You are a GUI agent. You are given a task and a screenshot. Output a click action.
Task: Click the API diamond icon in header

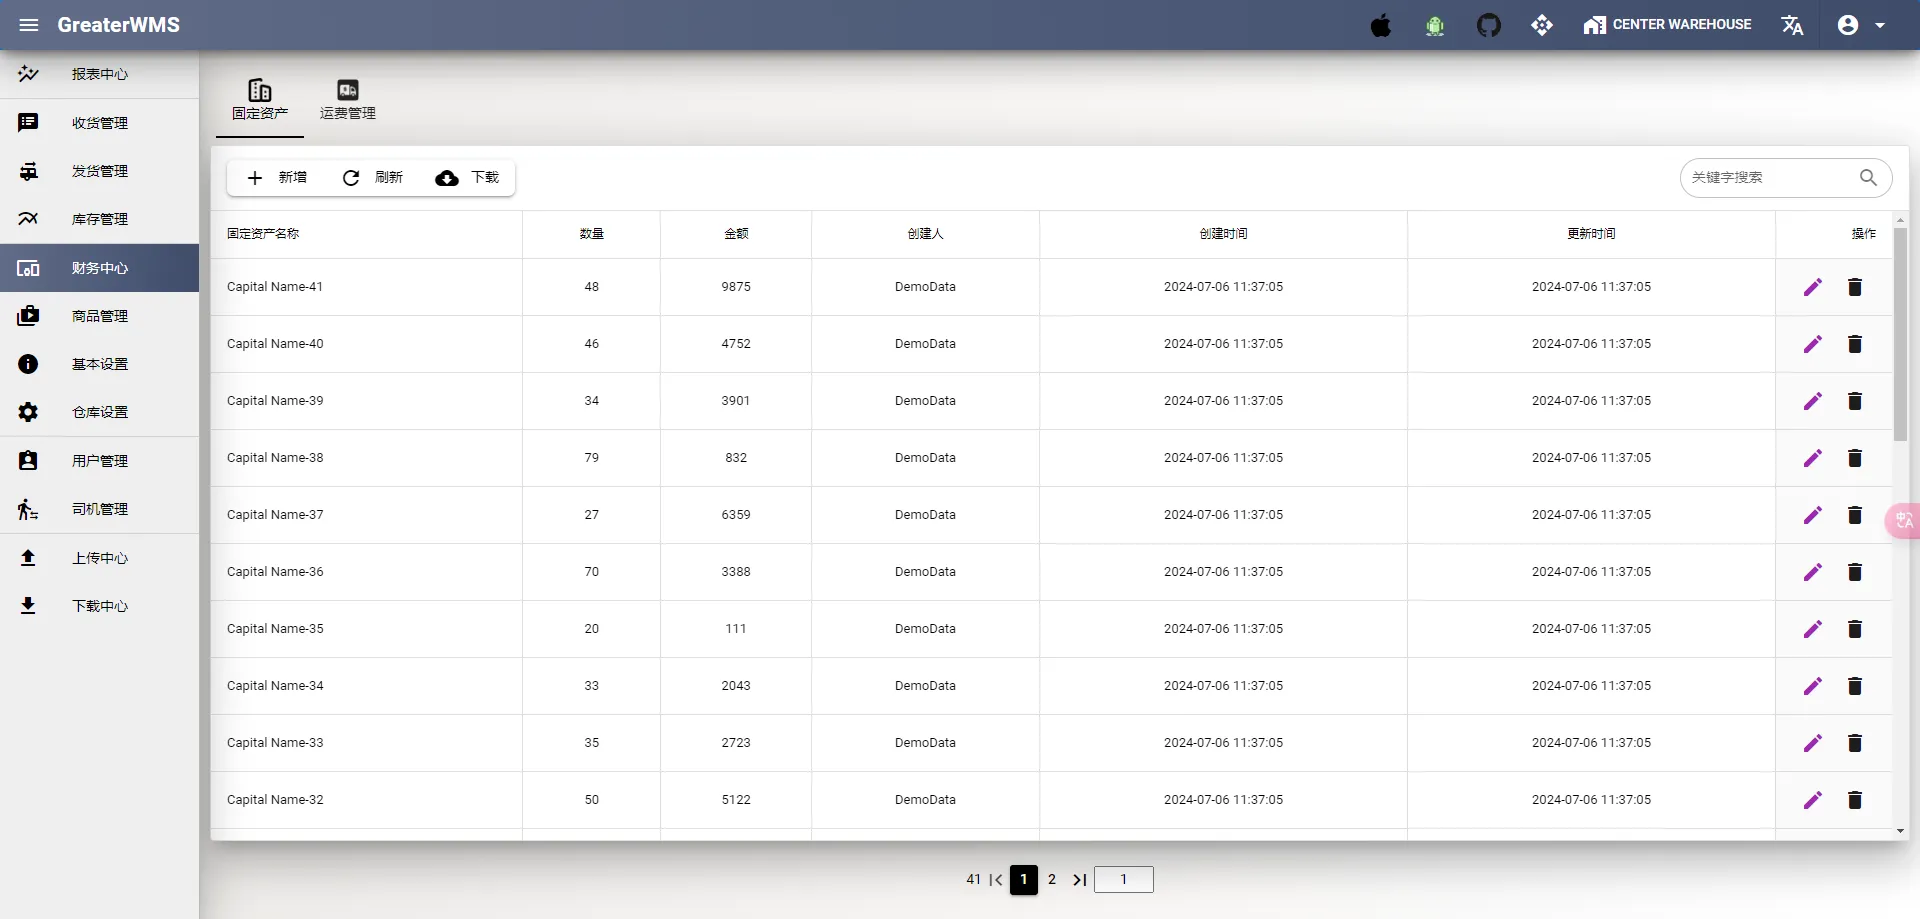coord(1542,25)
